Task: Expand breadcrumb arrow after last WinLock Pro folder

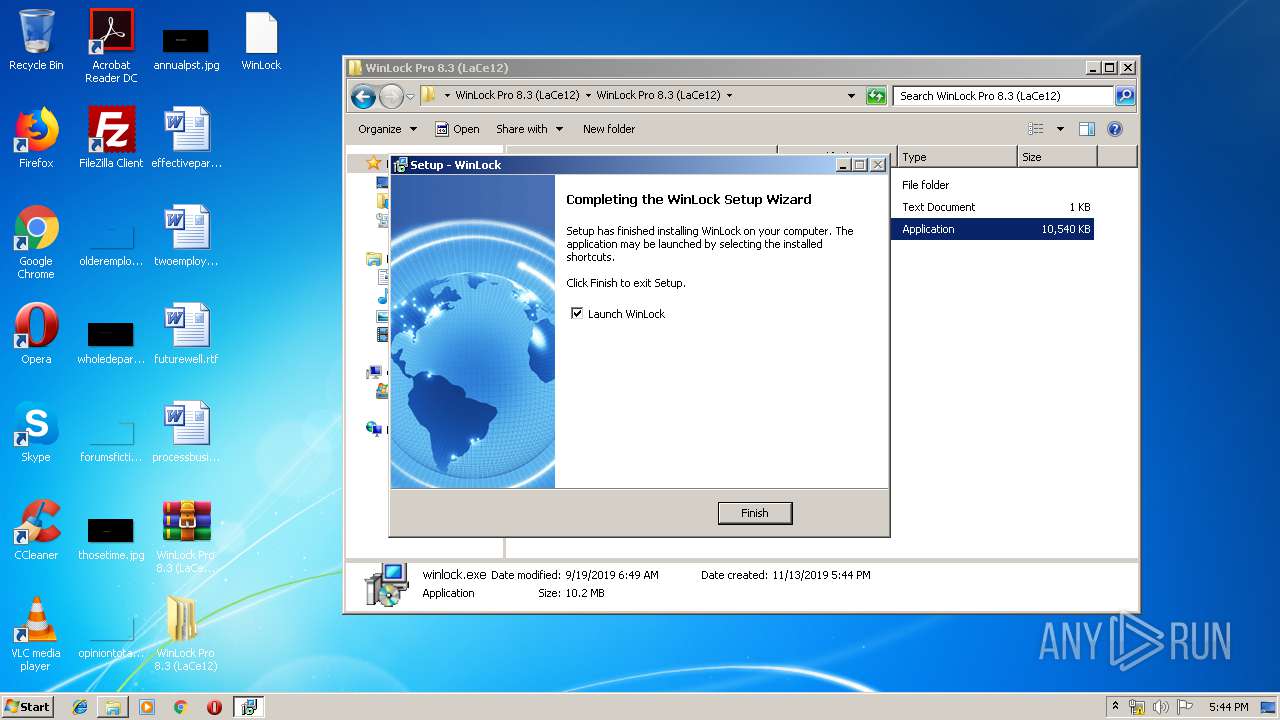Action: [x=729, y=96]
